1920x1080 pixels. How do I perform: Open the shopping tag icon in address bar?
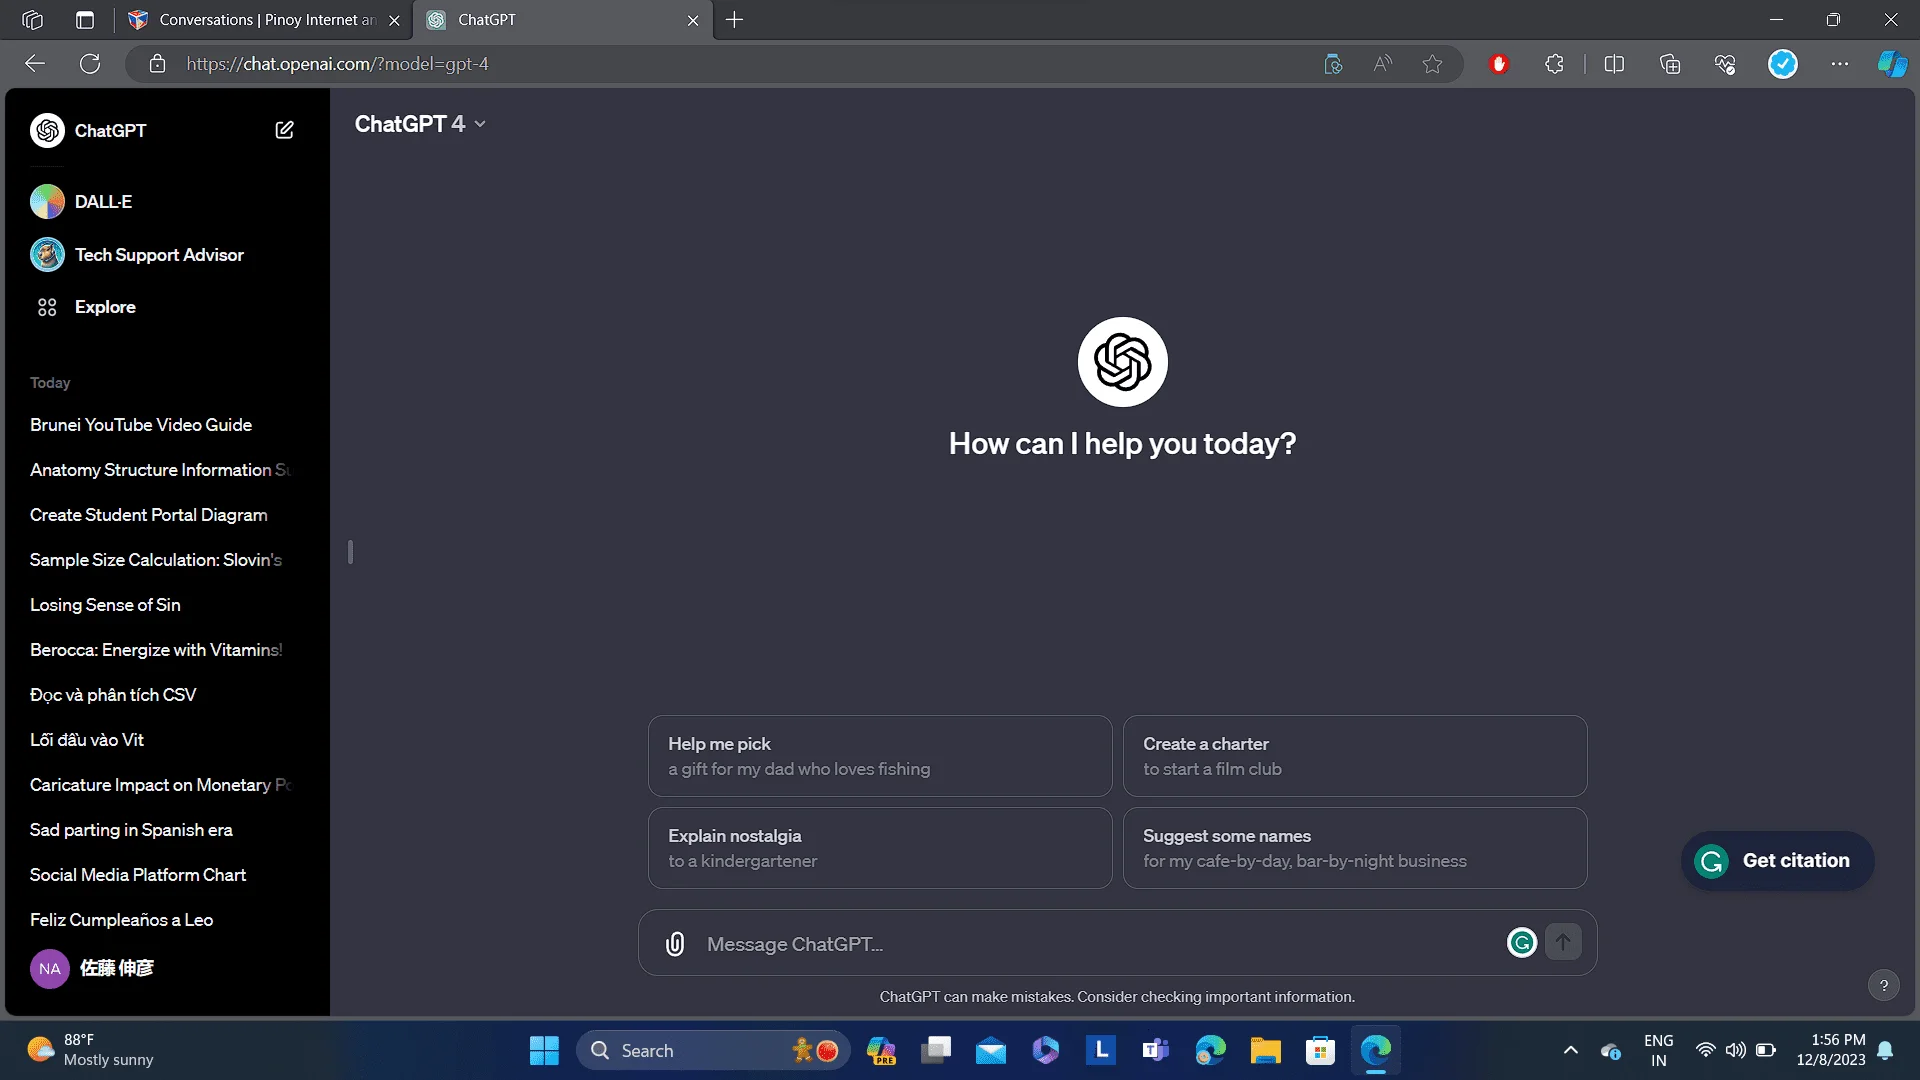coord(1332,64)
